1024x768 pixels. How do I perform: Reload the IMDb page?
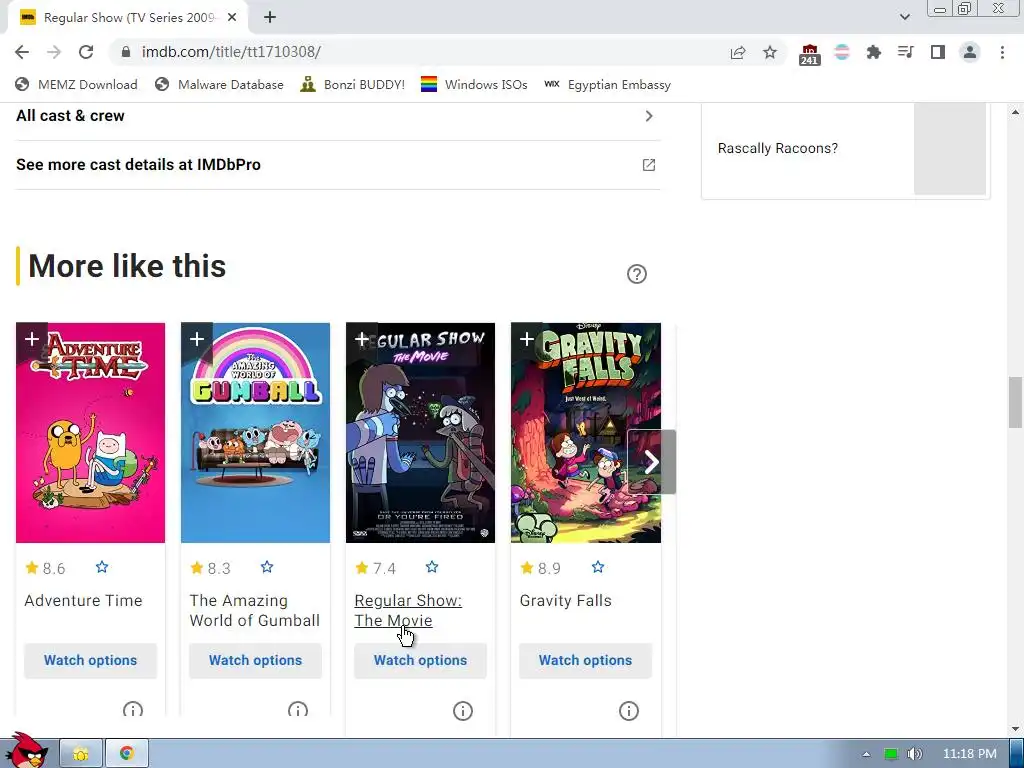86,52
